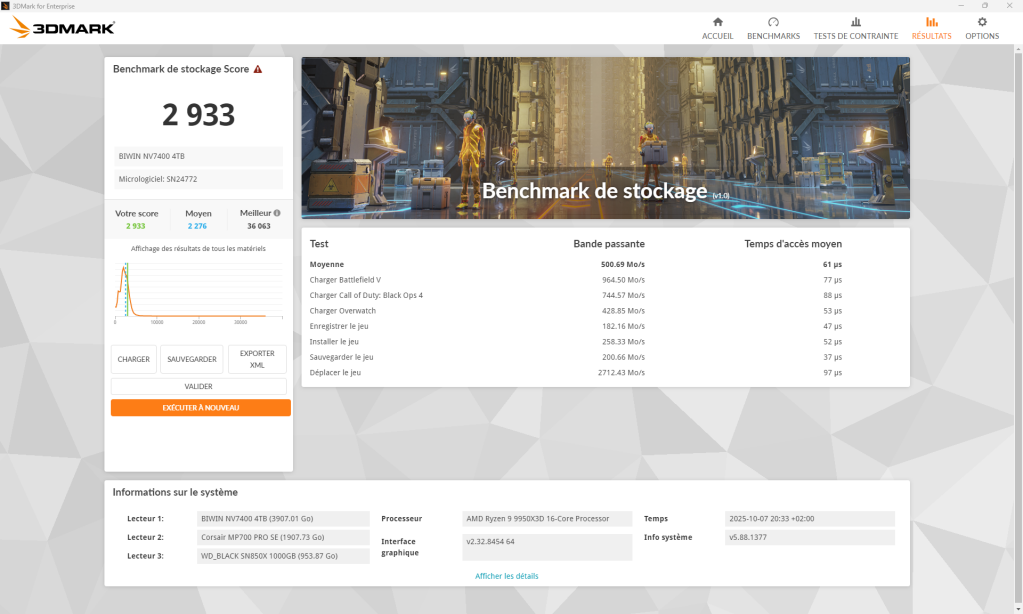1023x614 pixels.
Task: Restore the window using the title bar button
Action: click(x=984, y=6)
